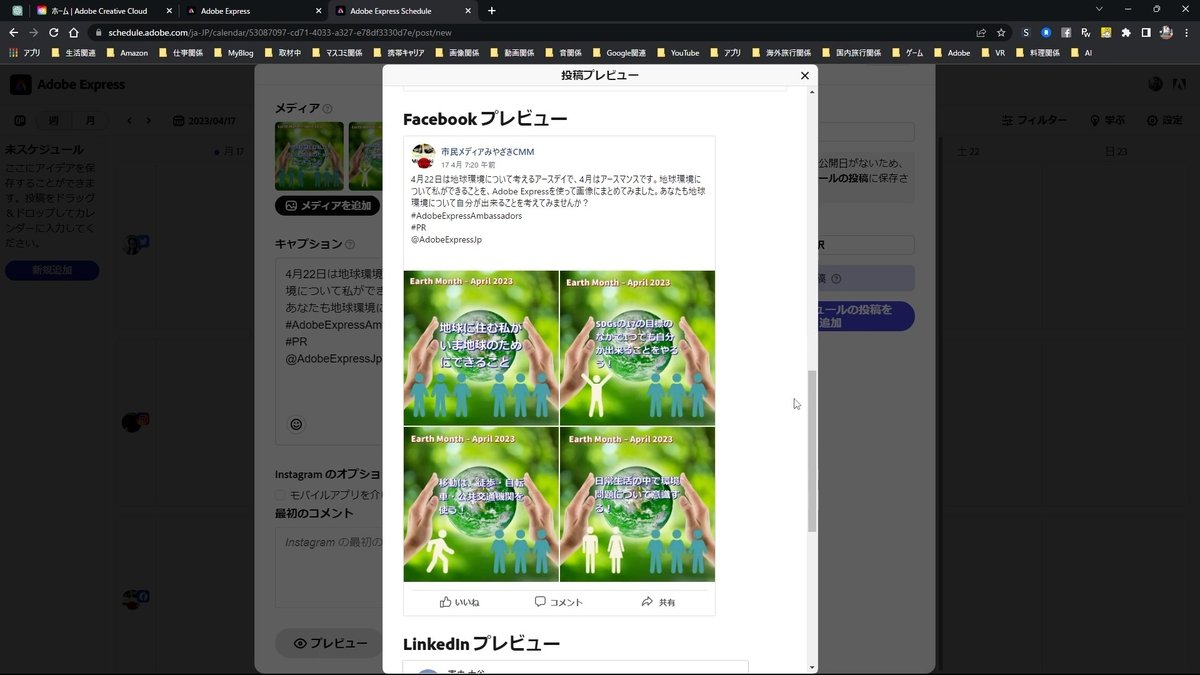Viewport: 1200px width, 675px height.
Task: Open the 日常生活の中で環境問題 preview image
Action: tap(637, 504)
